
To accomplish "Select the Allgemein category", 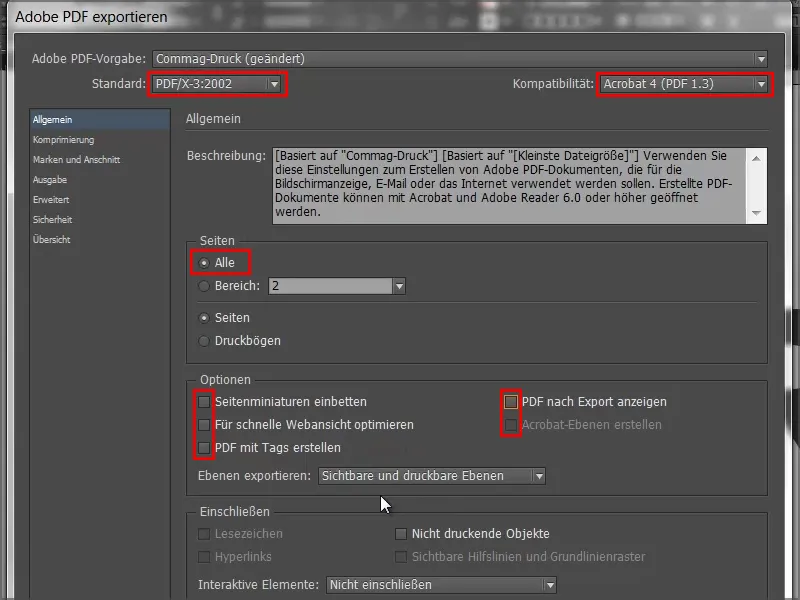I will pos(99,119).
